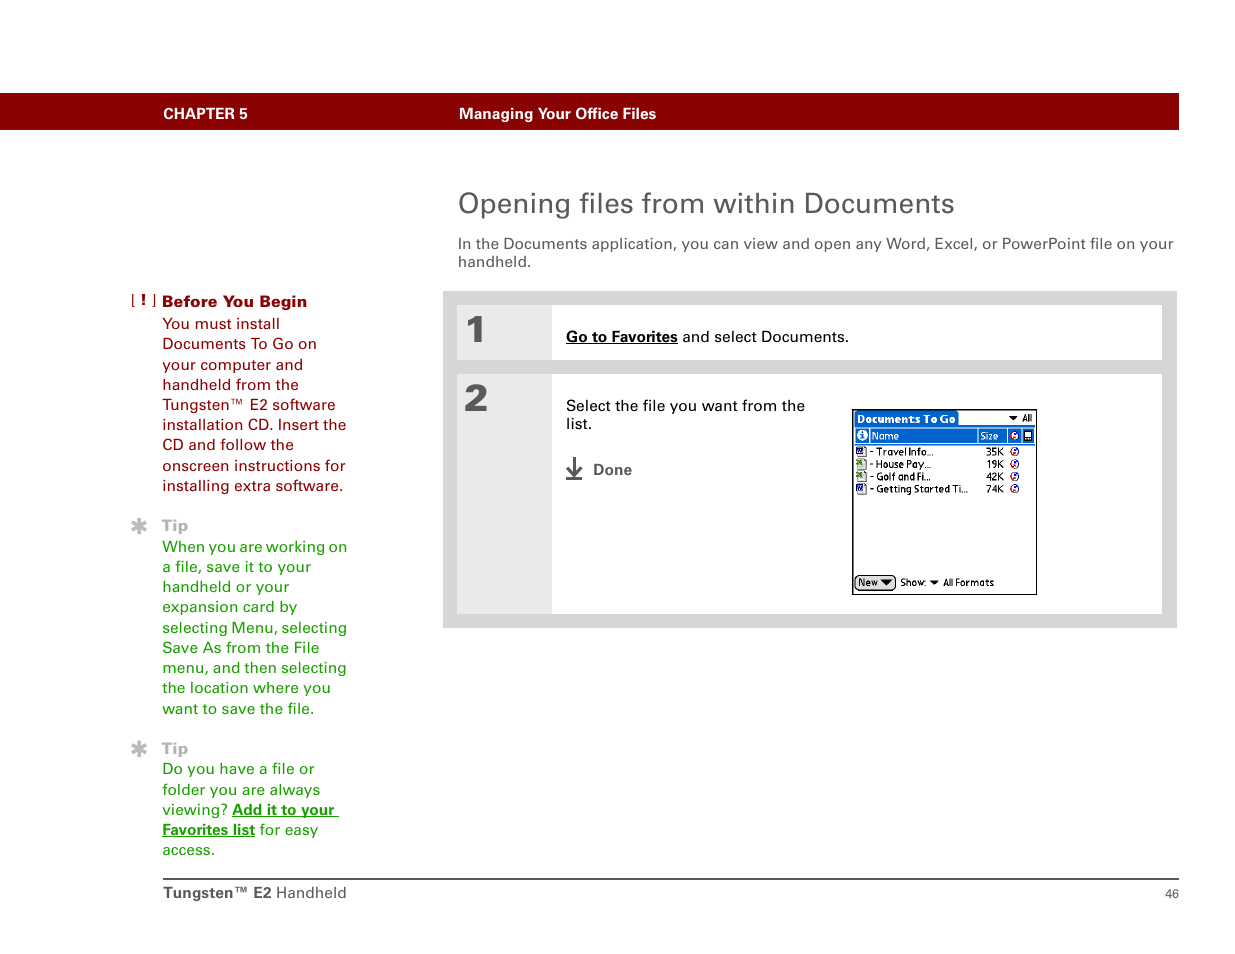Screen dimensions: 1235x954
Task: Click the 'Opening files from within Documents' heading
Action: tap(706, 204)
